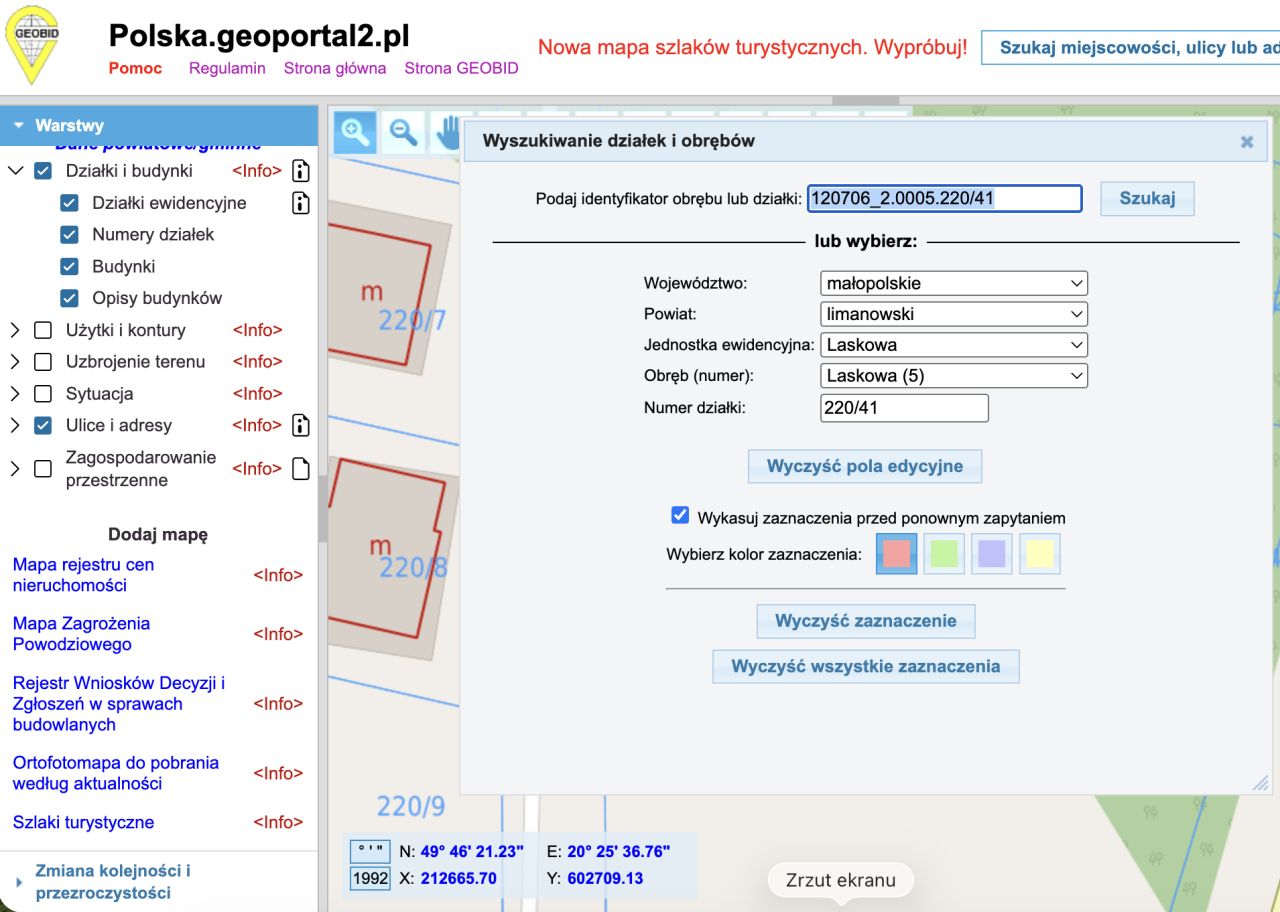
Task: Toggle the Ulice i adresy layer checkbox
Action: click(43, 425)
